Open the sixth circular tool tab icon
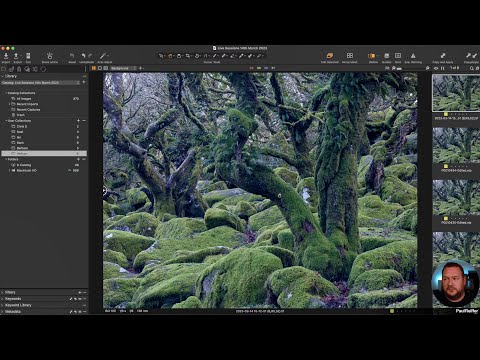The image size is (480, 360). (43, 69)
